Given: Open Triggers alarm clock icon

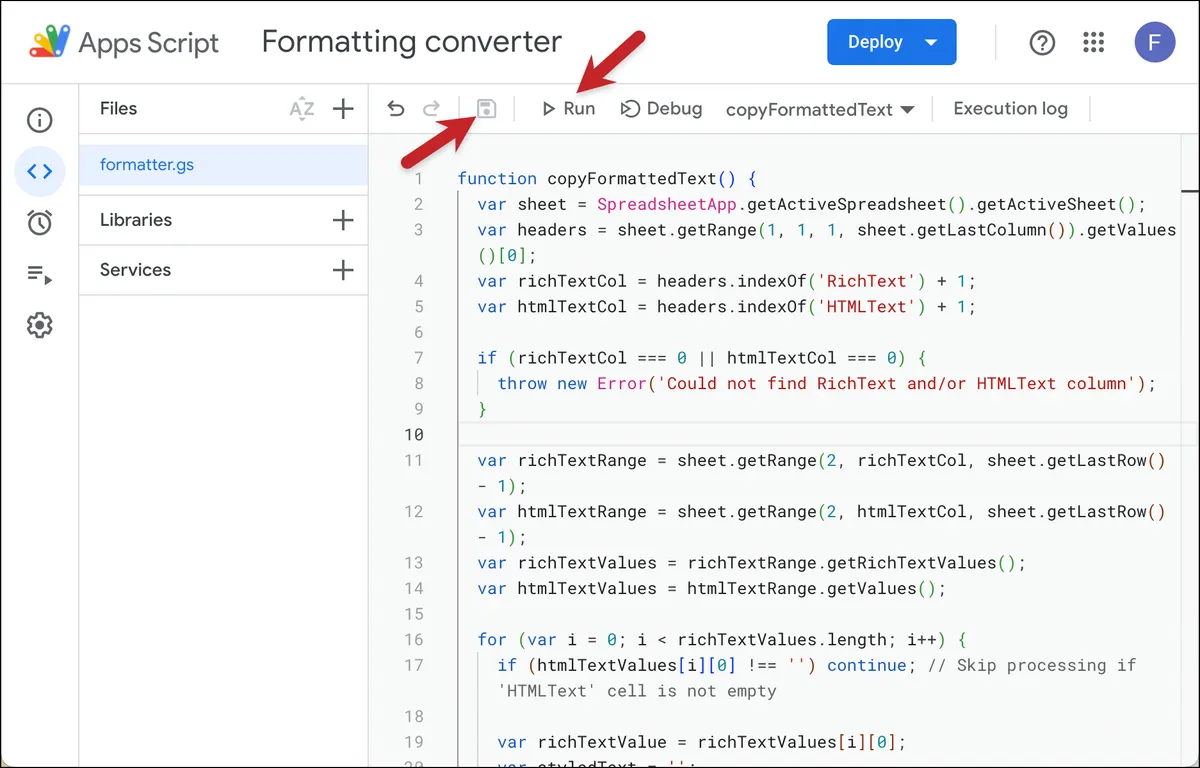Looking at the screenshot, I should [x=39, y=223].
